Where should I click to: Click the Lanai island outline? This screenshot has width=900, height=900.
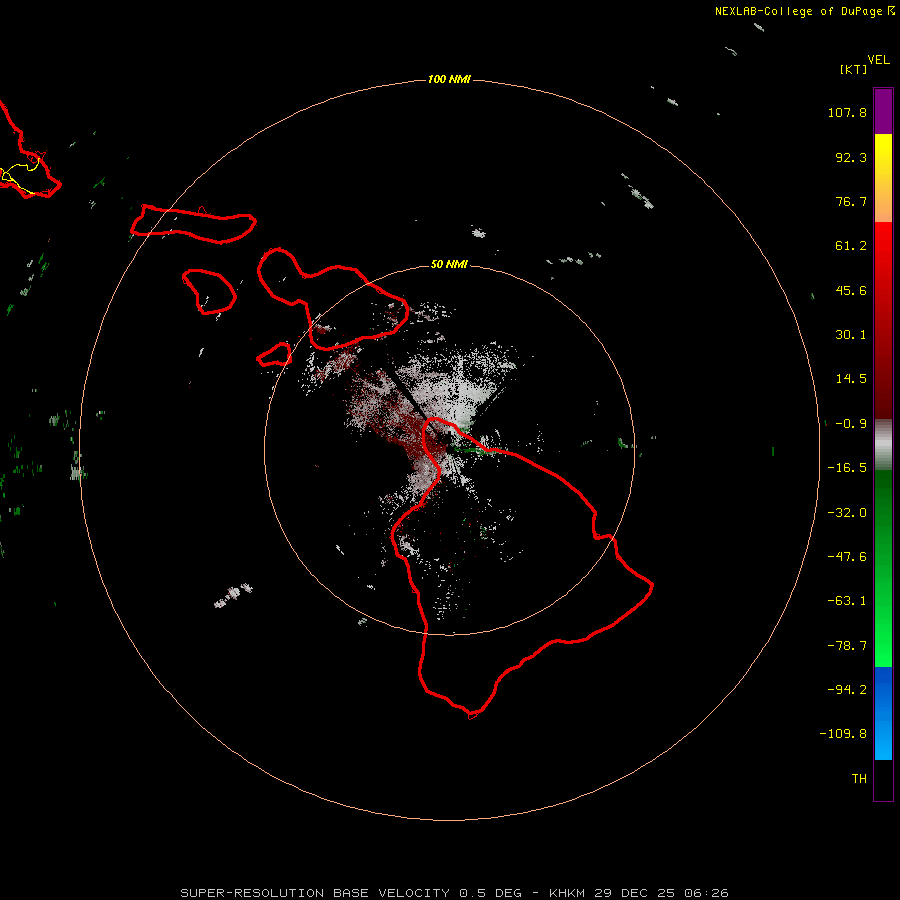point(209,292)
